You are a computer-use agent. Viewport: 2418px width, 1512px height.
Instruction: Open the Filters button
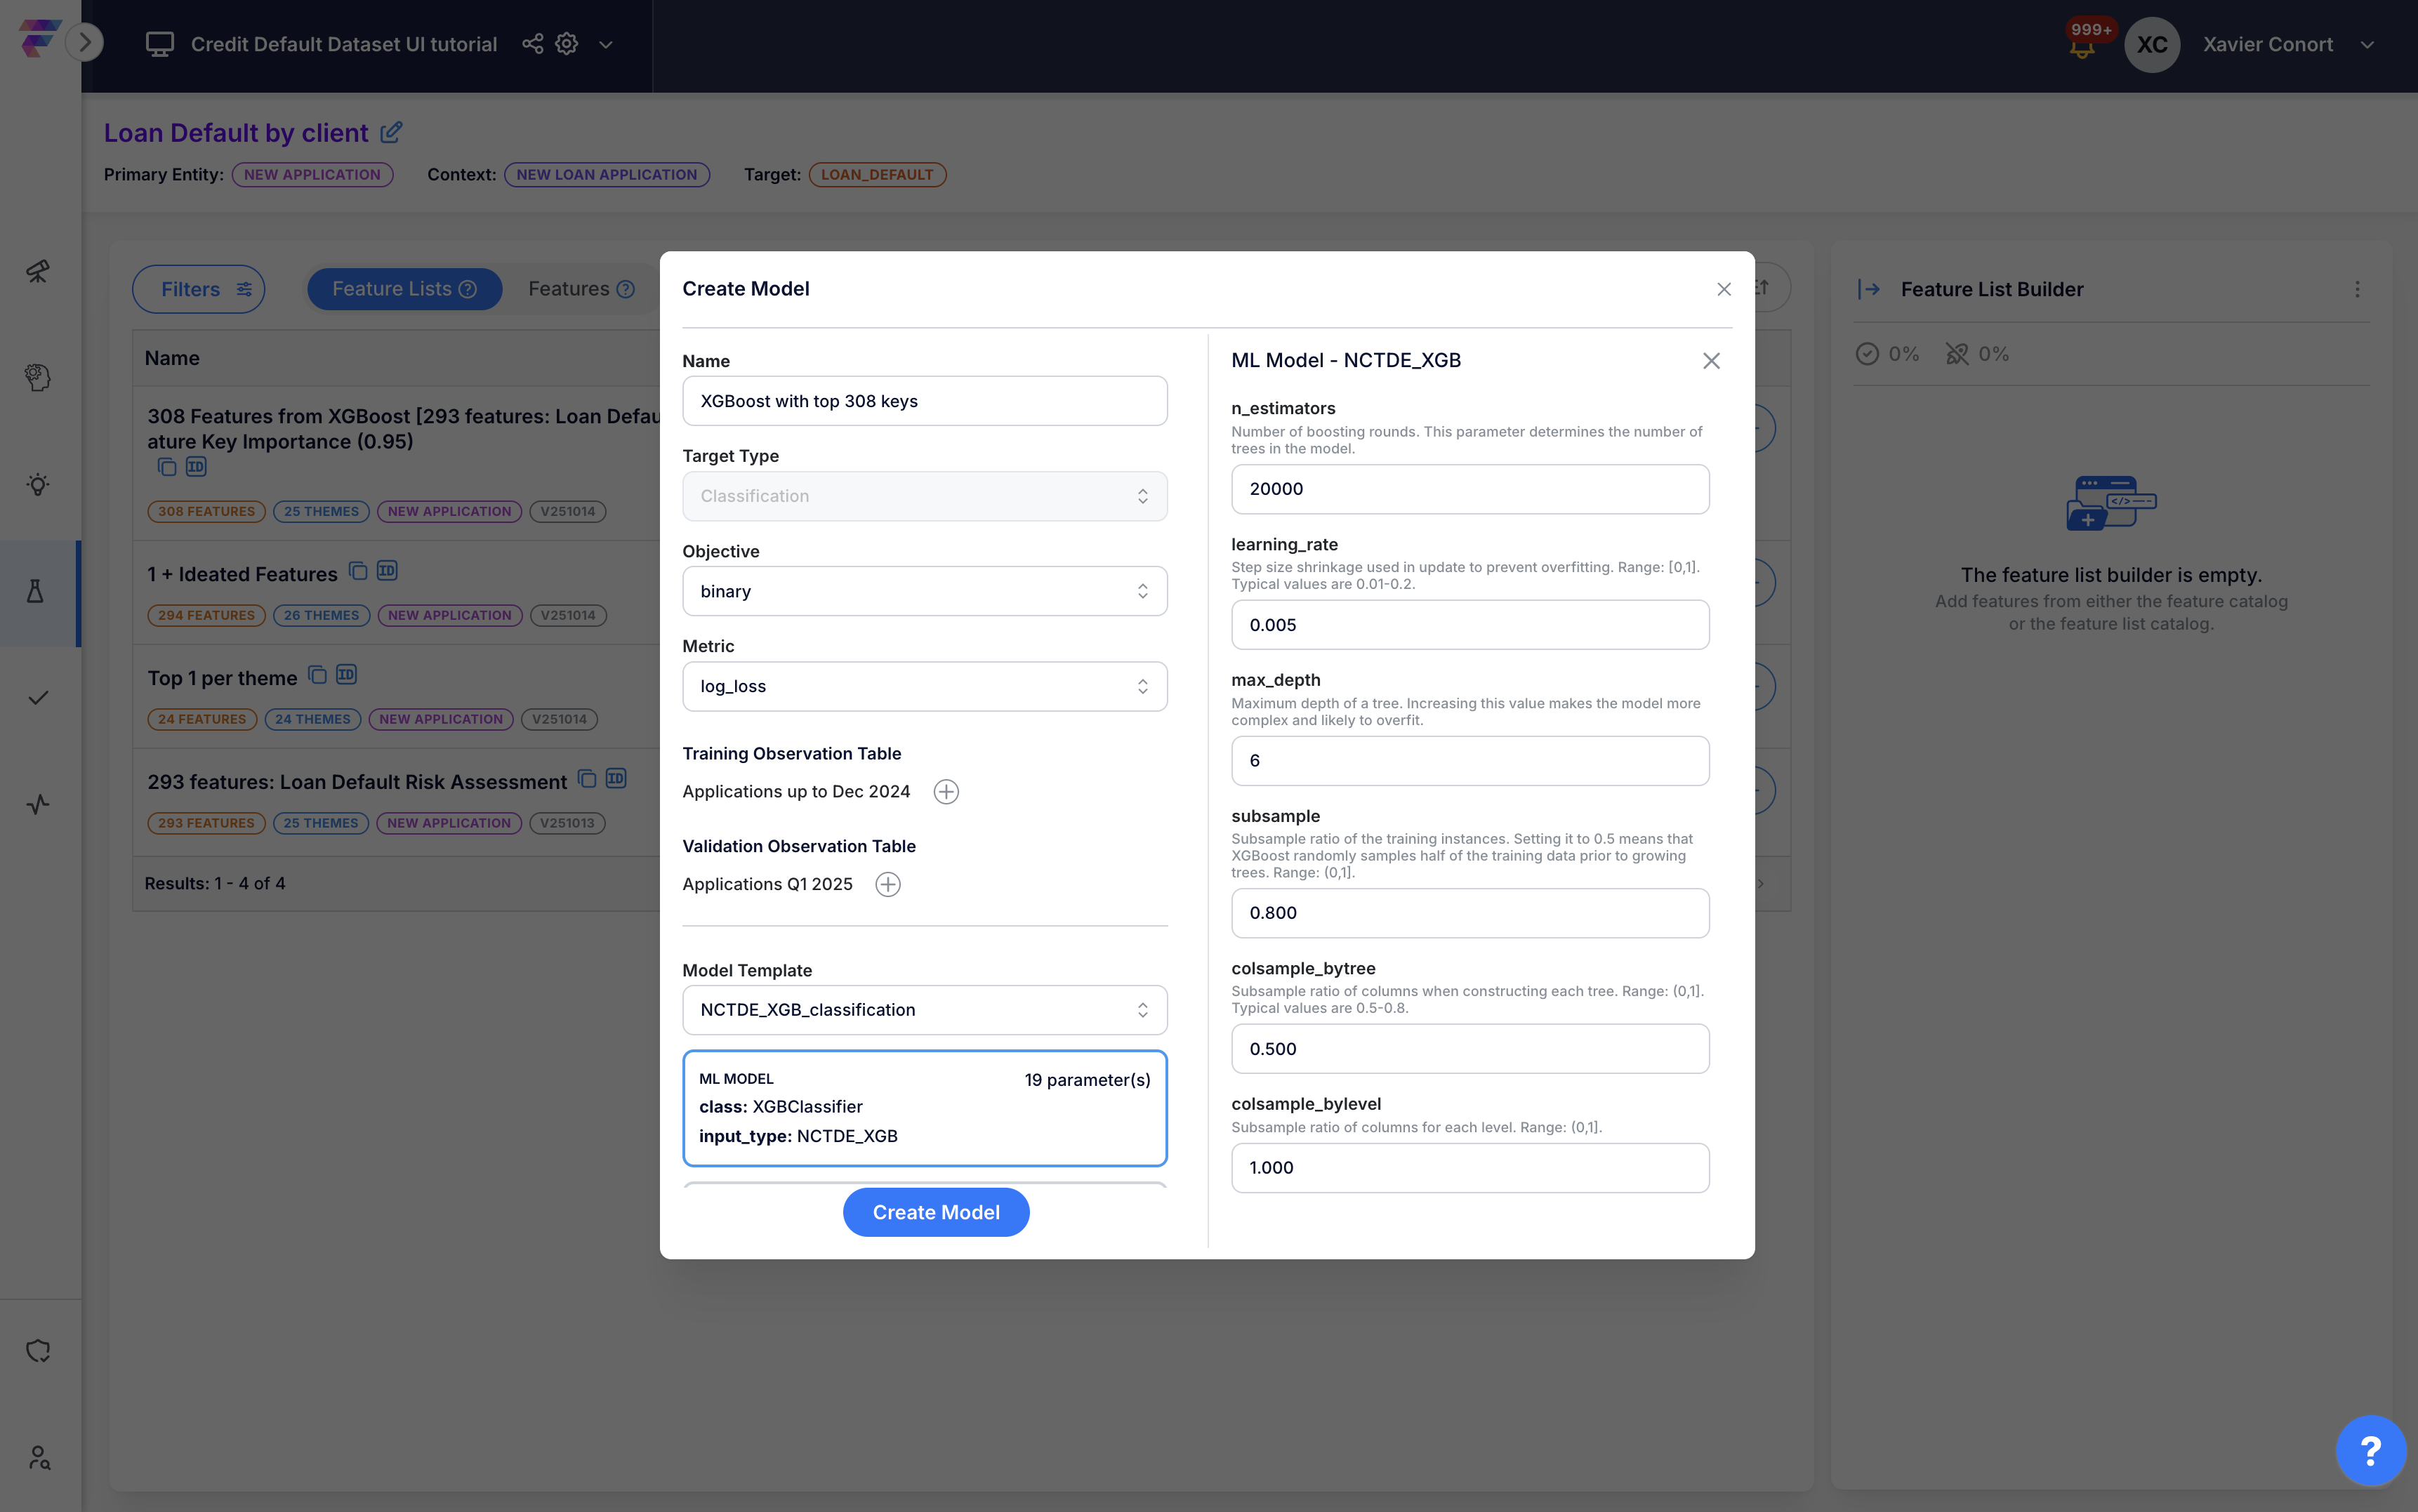[199, 289]
